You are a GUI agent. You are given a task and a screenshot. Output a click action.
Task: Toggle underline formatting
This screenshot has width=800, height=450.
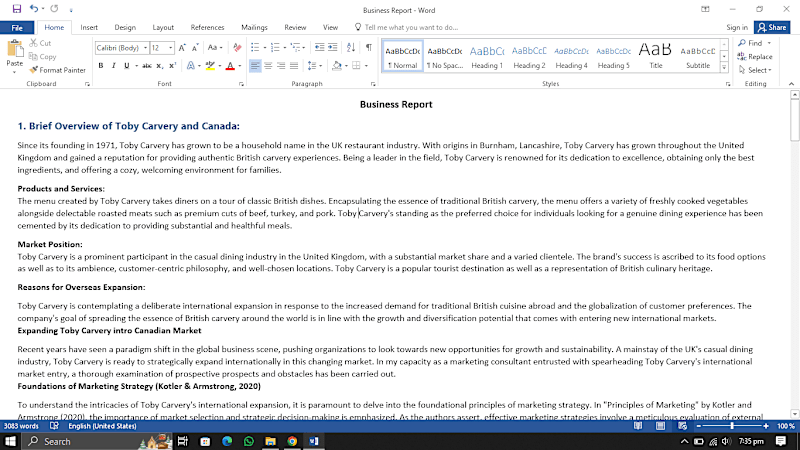[x=127, y=66]
